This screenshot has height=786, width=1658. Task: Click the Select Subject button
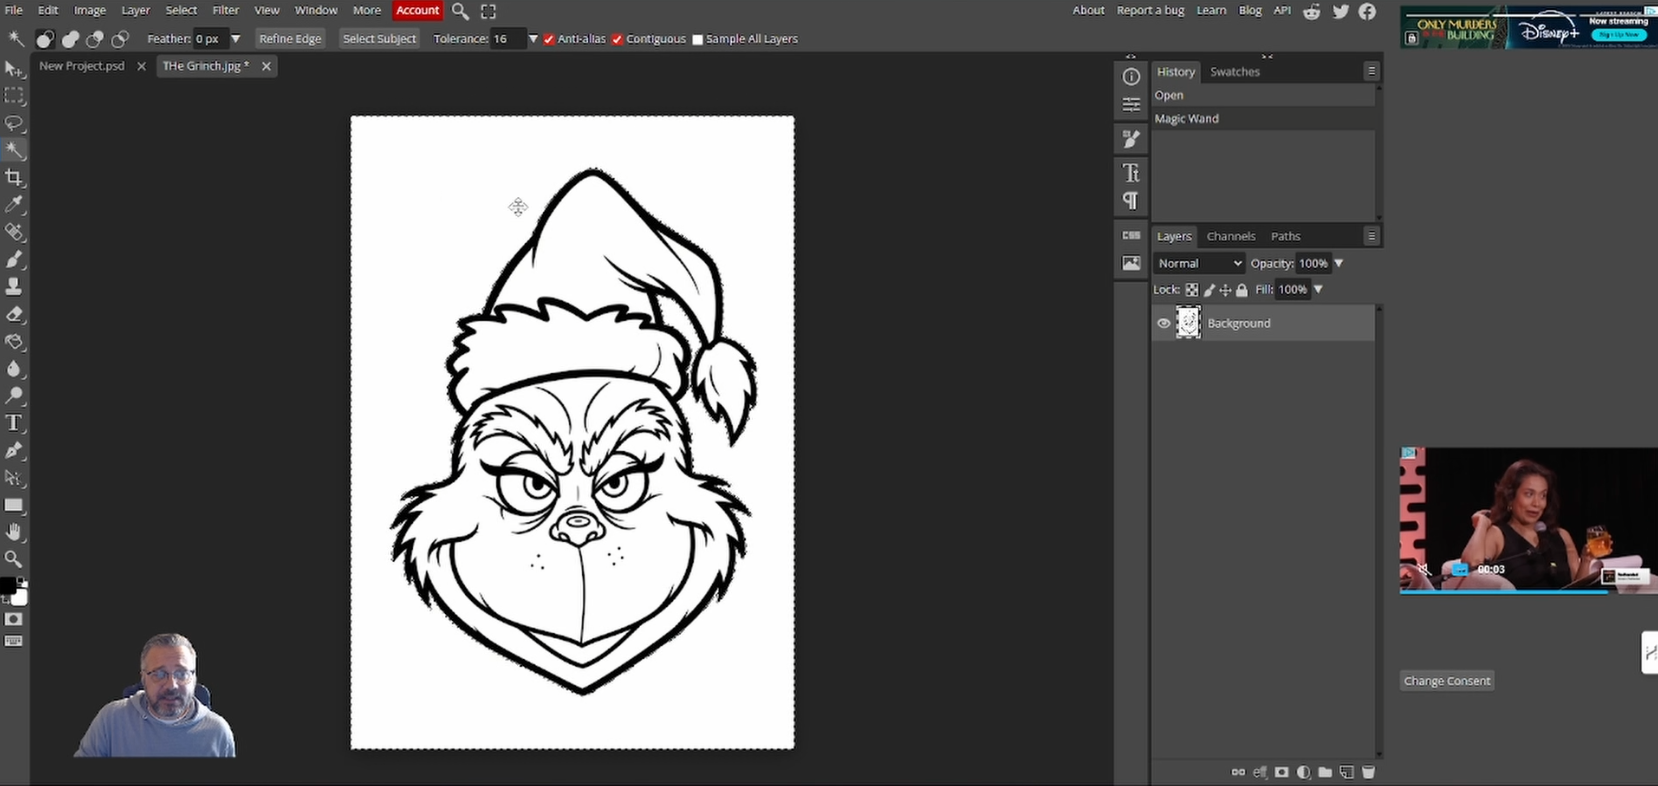[x=379, y=39]
